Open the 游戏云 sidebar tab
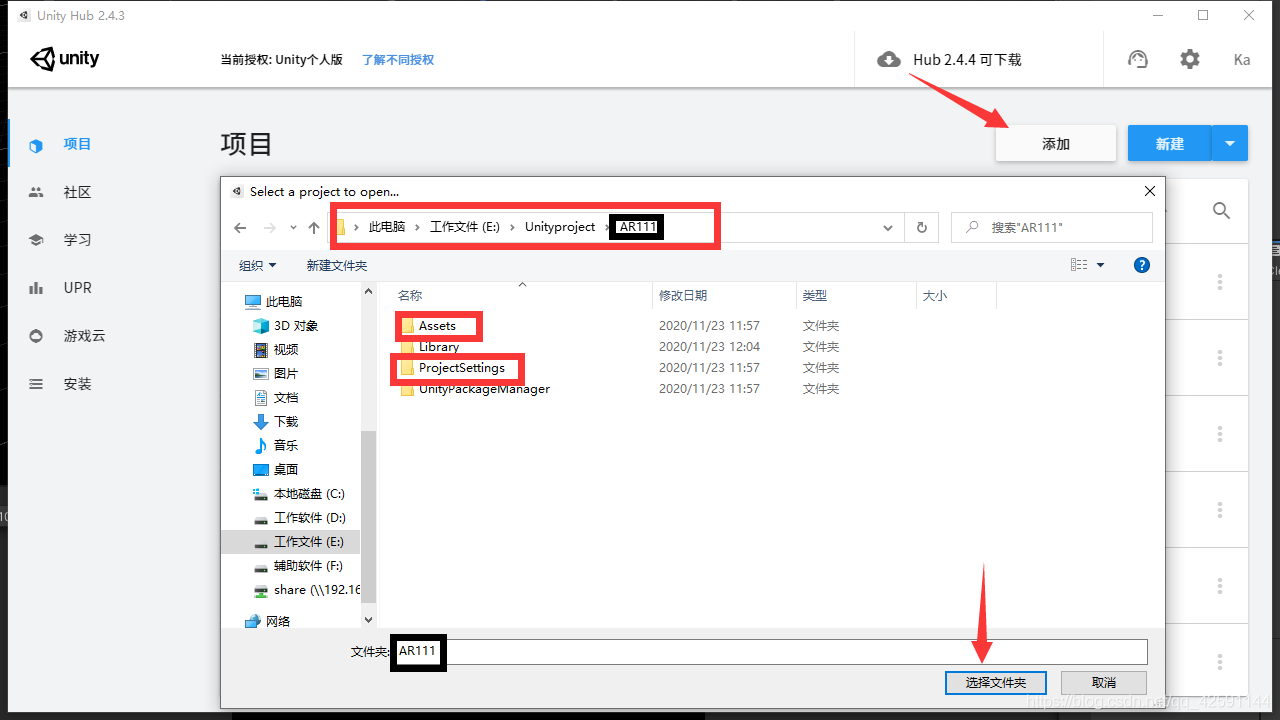 point(84,336)
